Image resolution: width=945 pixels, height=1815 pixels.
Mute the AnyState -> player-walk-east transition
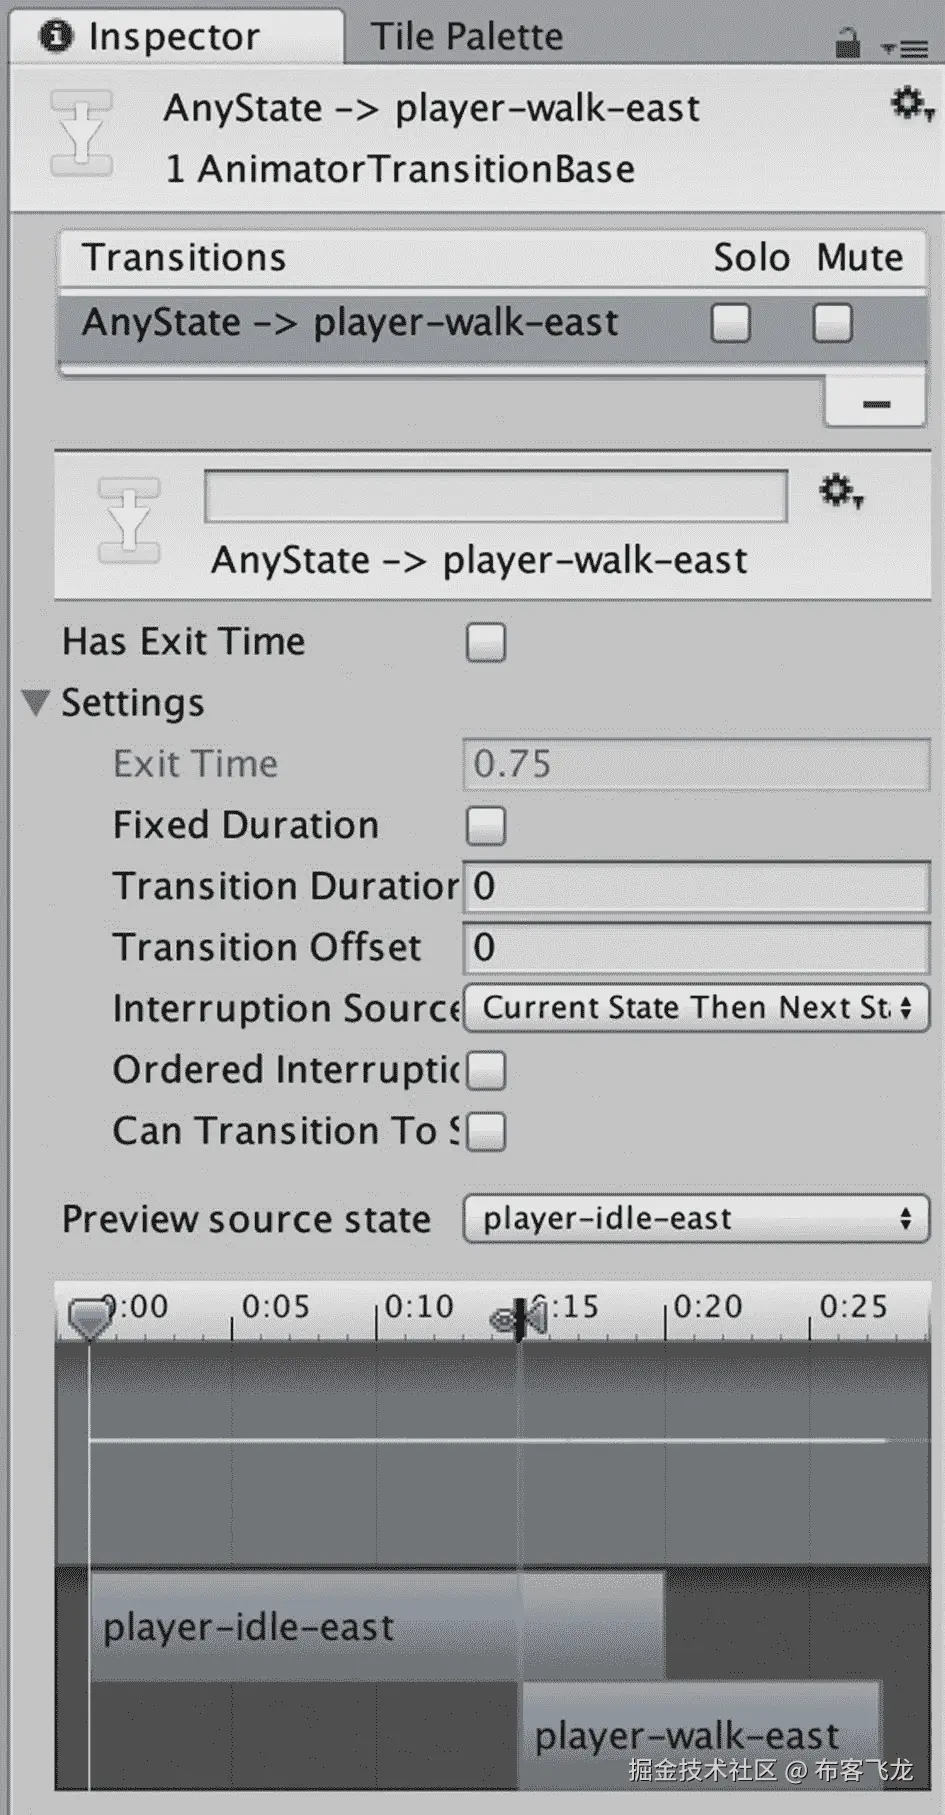click(832, 323)
